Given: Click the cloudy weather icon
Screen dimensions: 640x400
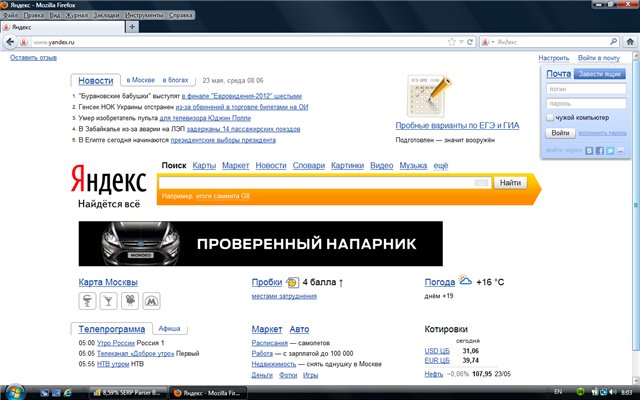Looking at the screenshot, I should click(465, 280).
